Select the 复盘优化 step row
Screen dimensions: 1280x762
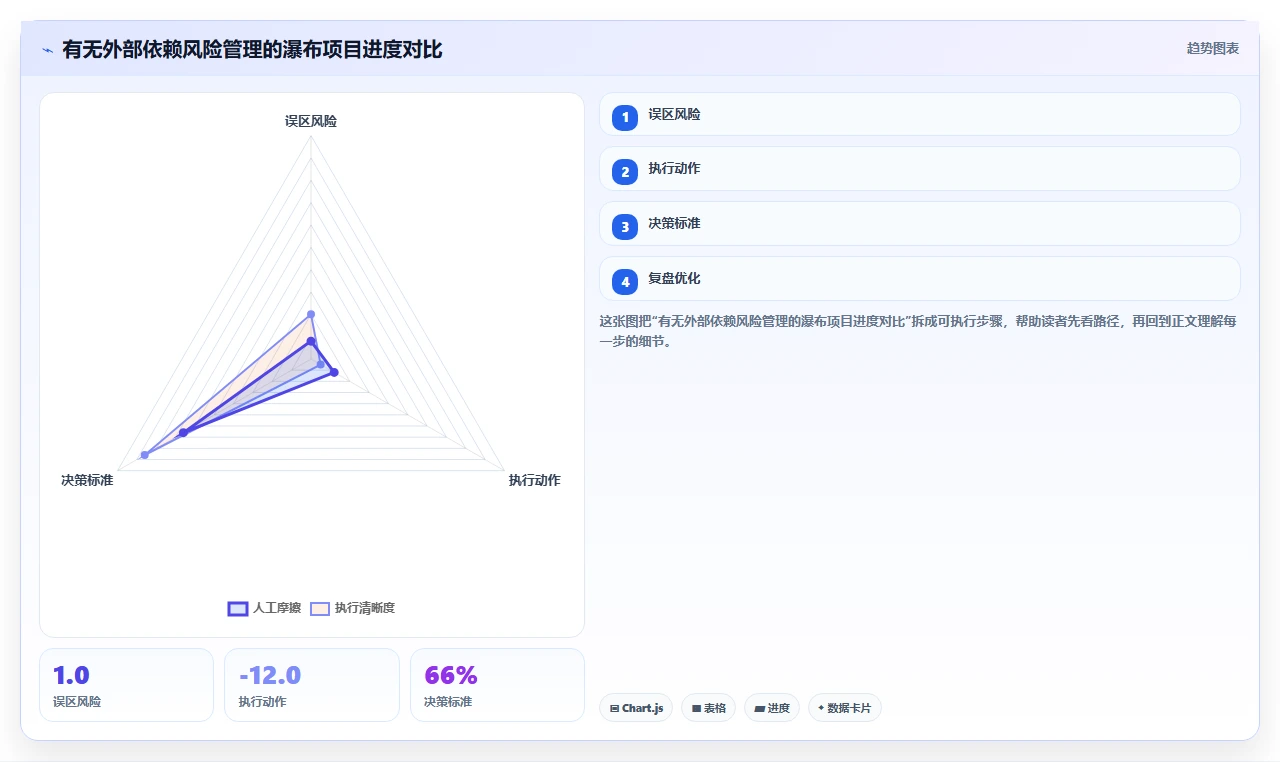[x=919, y=279]
